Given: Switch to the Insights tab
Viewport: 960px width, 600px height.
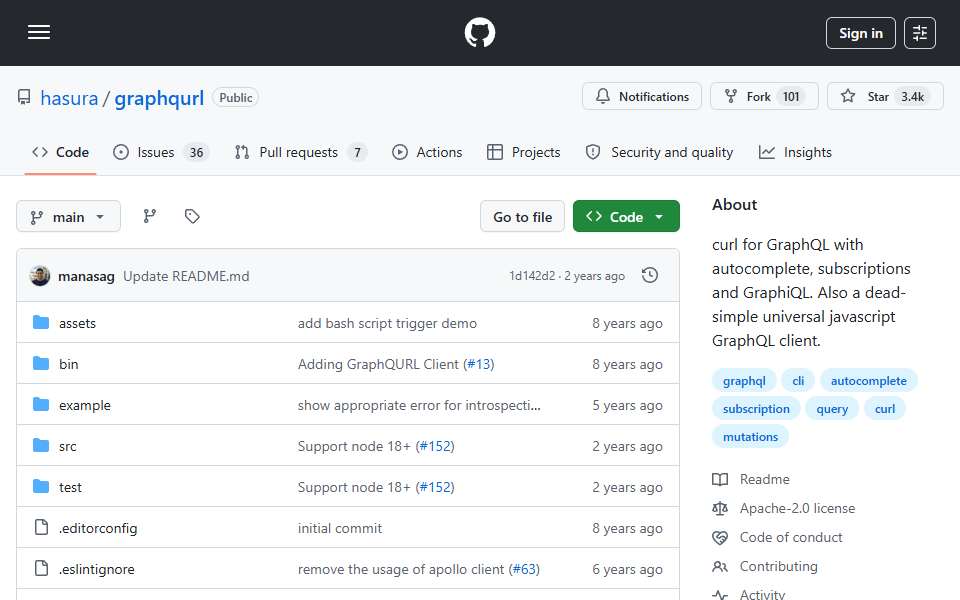Looking at the screenshot, I should (x=795, y=152).
